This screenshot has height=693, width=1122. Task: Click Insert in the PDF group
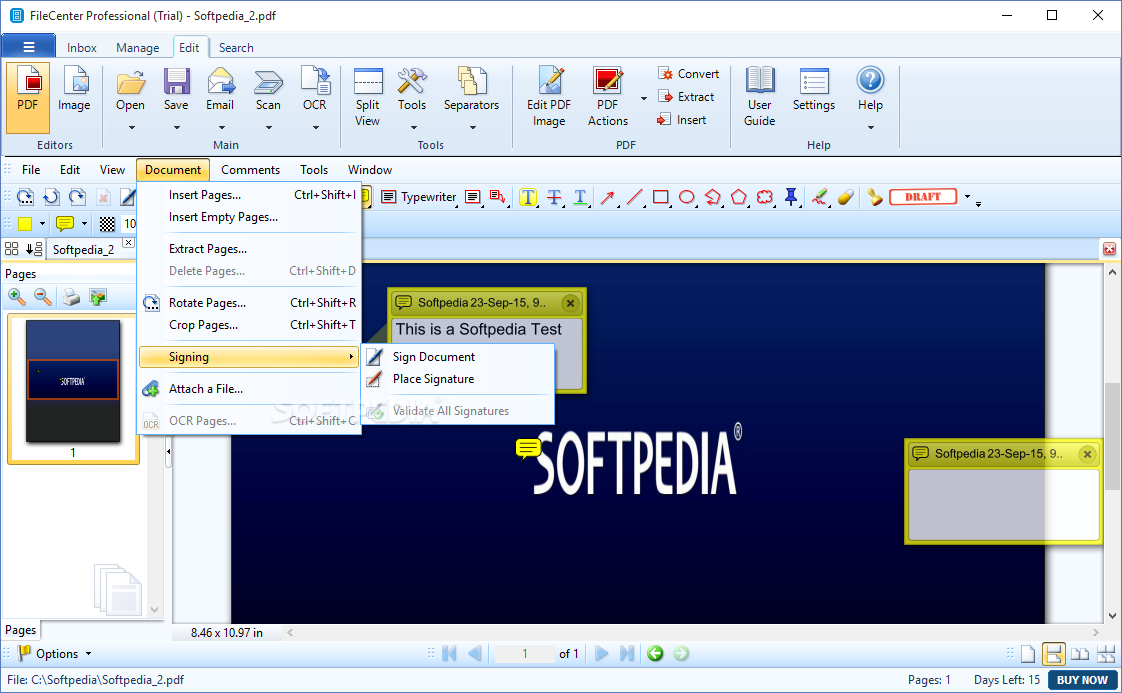[682, 120]
